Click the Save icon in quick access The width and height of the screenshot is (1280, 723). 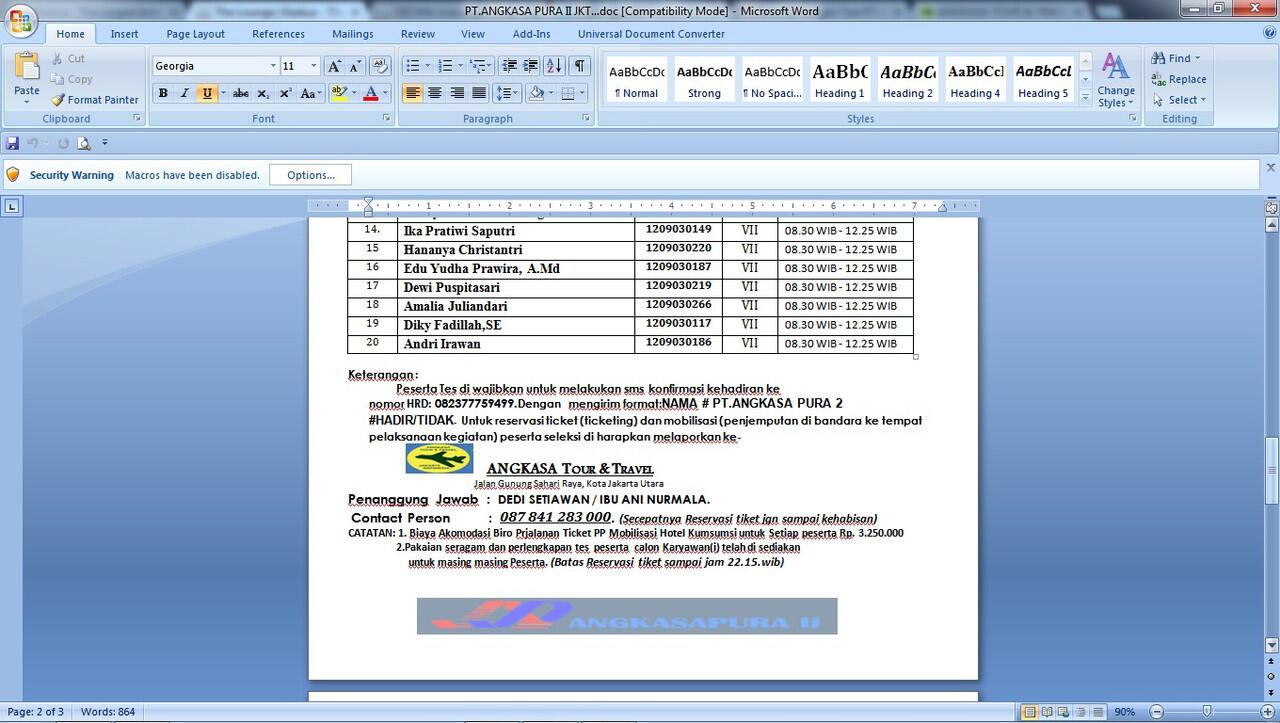[x=13, y=143]
